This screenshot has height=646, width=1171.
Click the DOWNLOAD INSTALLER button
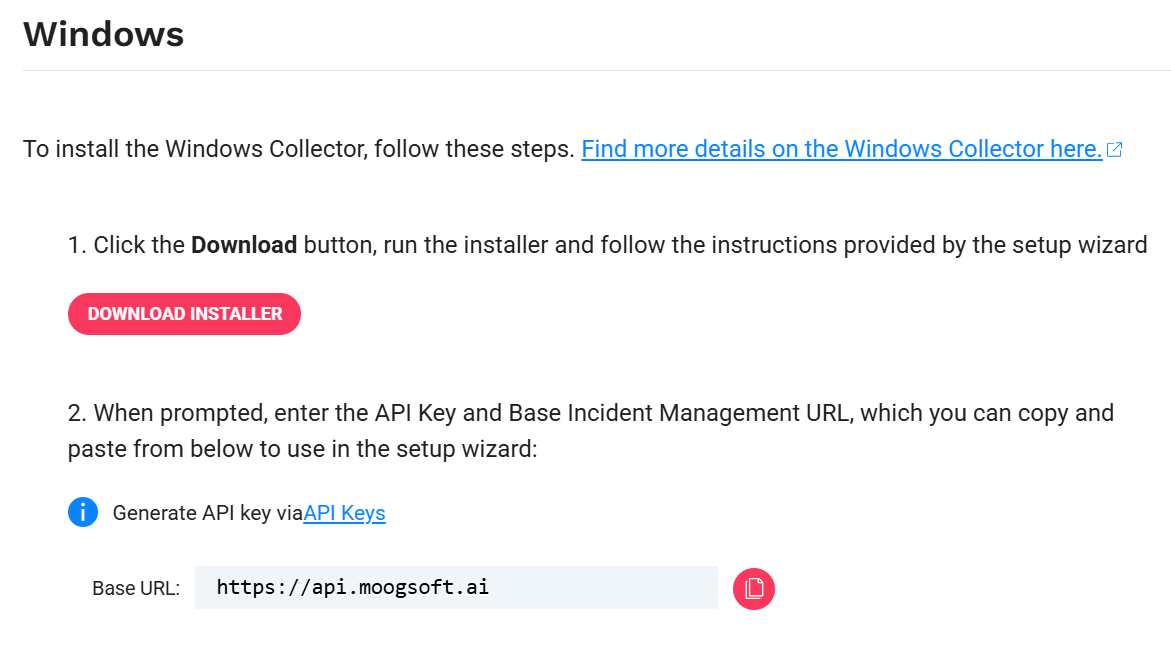[x=184, y=314]
